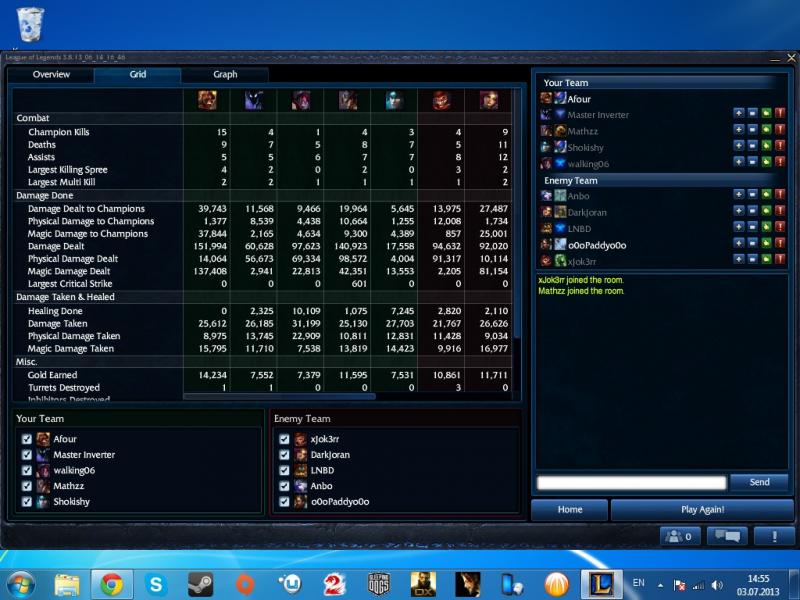Click the exclamation alert button in bottom bar
Image resolution: width=800 pixels, height=600 pixels.
[x=774, y=536]
